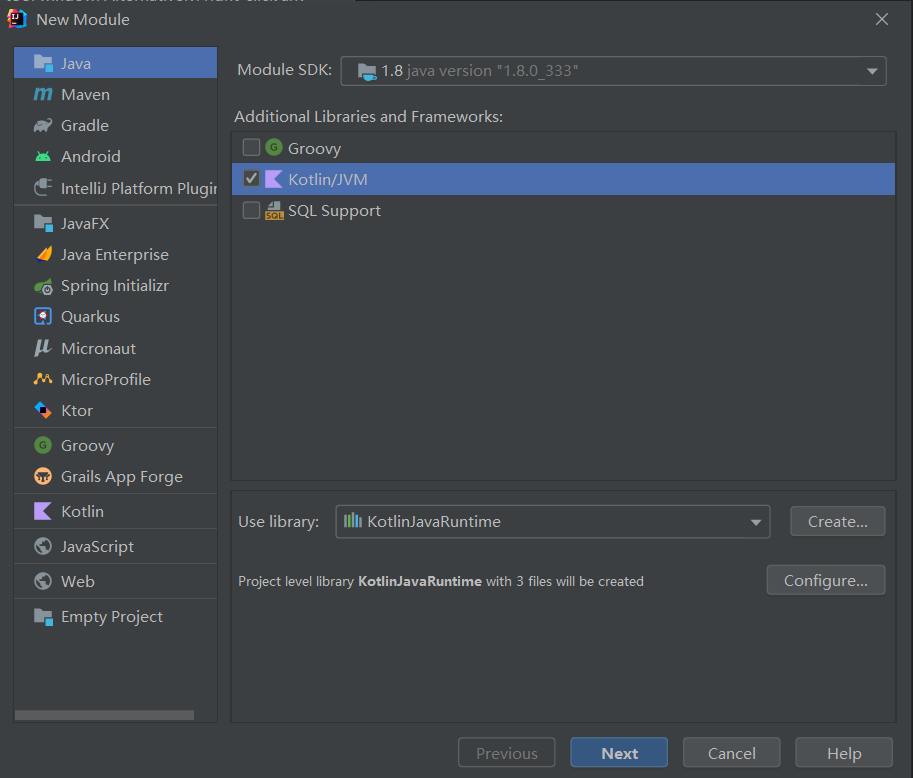913x778 pixels.
Task: Select the Android robot icon
Action: pos(43,156)
